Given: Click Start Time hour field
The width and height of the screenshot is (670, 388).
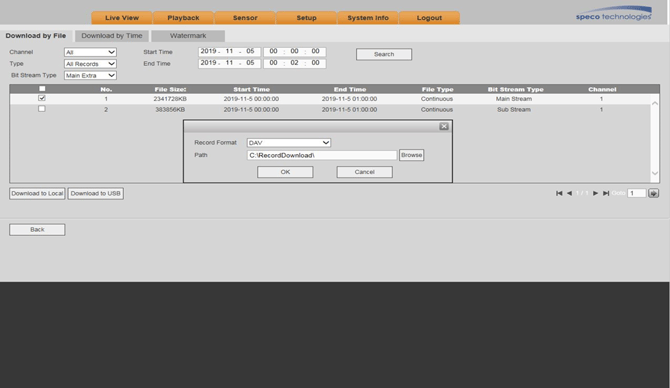Looking at the screenshot, I should point(273,51).
